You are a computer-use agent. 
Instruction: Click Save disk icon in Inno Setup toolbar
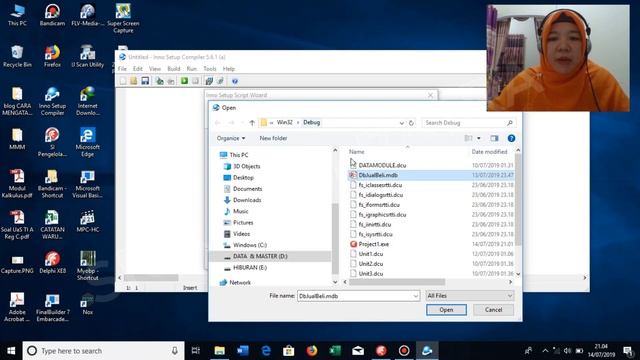click(x=145, y=81)
